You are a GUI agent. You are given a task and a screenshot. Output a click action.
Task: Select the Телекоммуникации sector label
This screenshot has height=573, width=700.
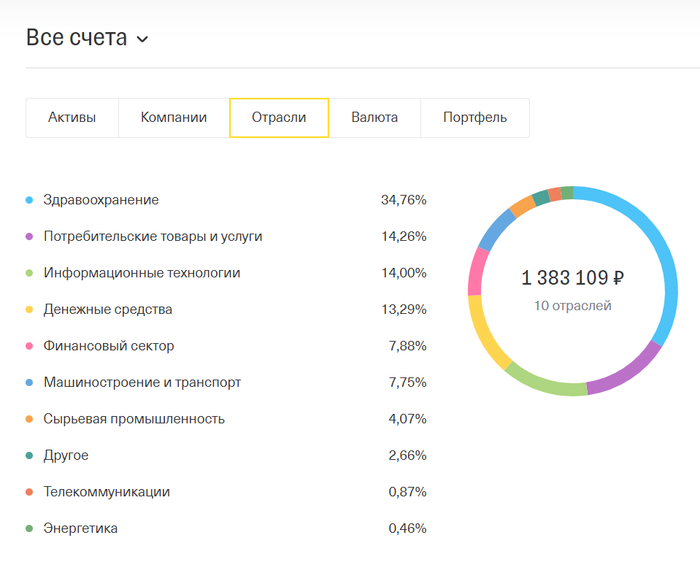106,492
